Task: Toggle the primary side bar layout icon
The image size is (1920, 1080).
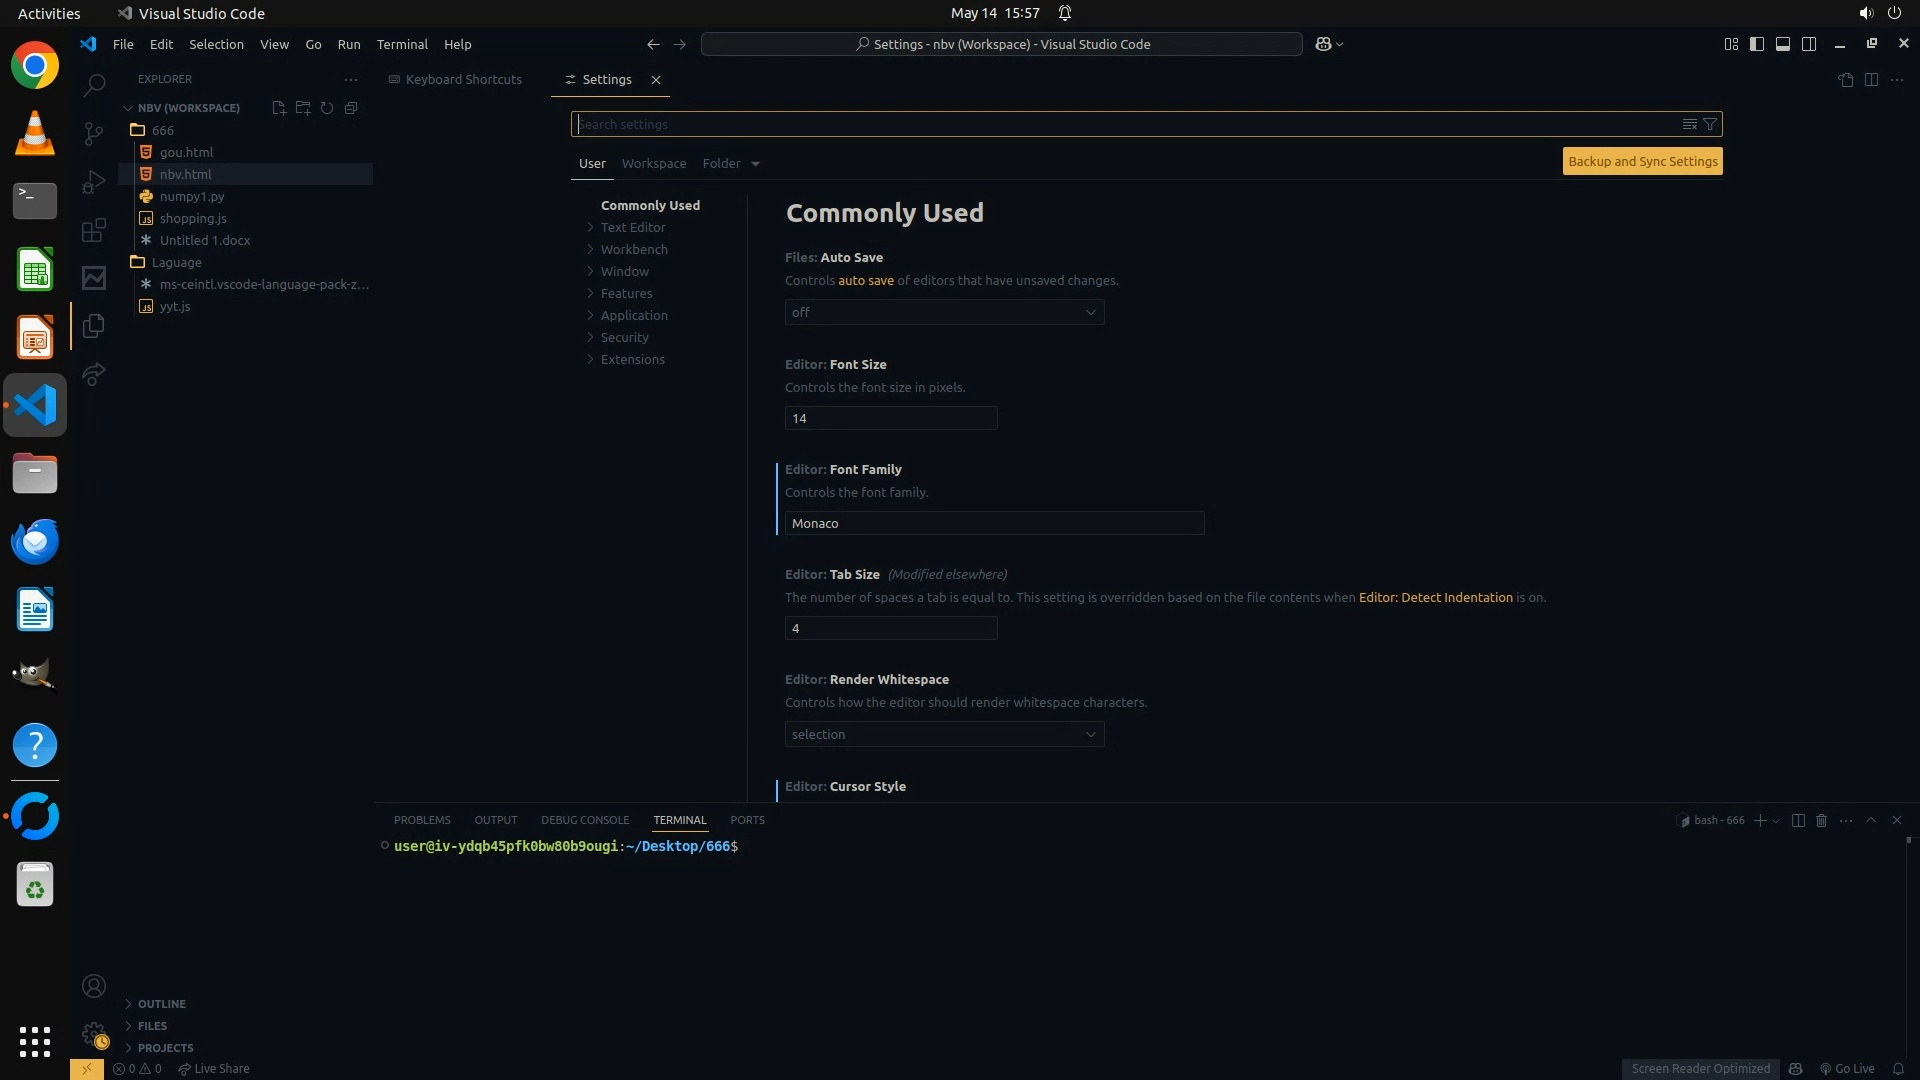Action: 1757,44
